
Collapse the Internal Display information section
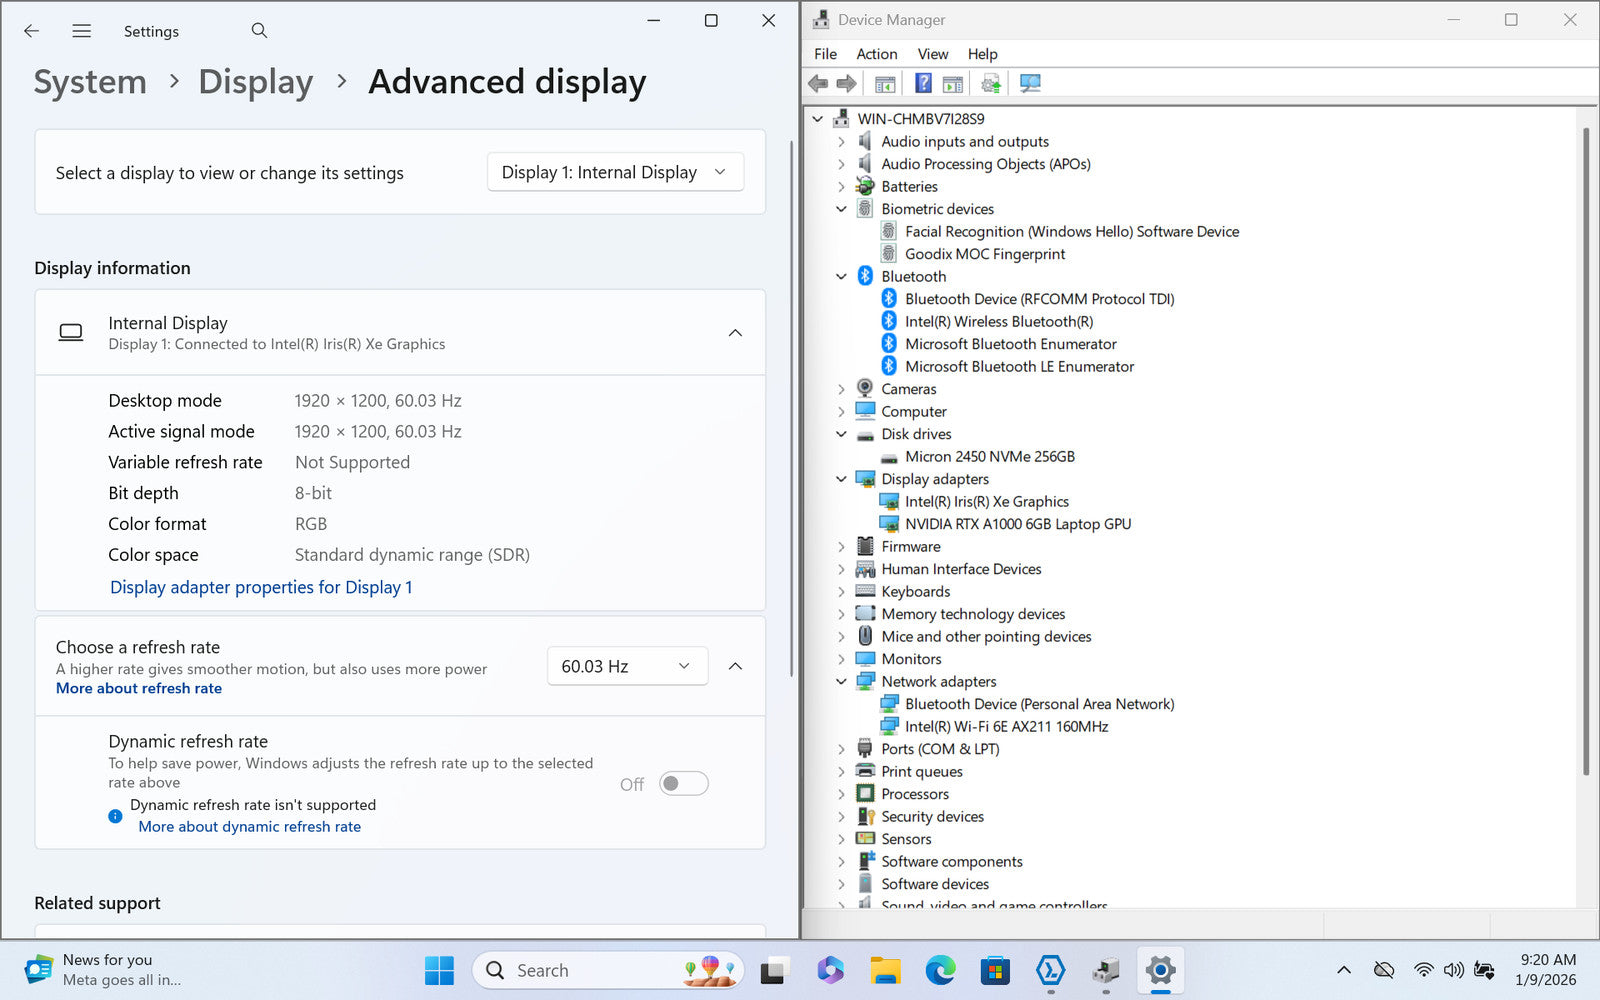735,333
